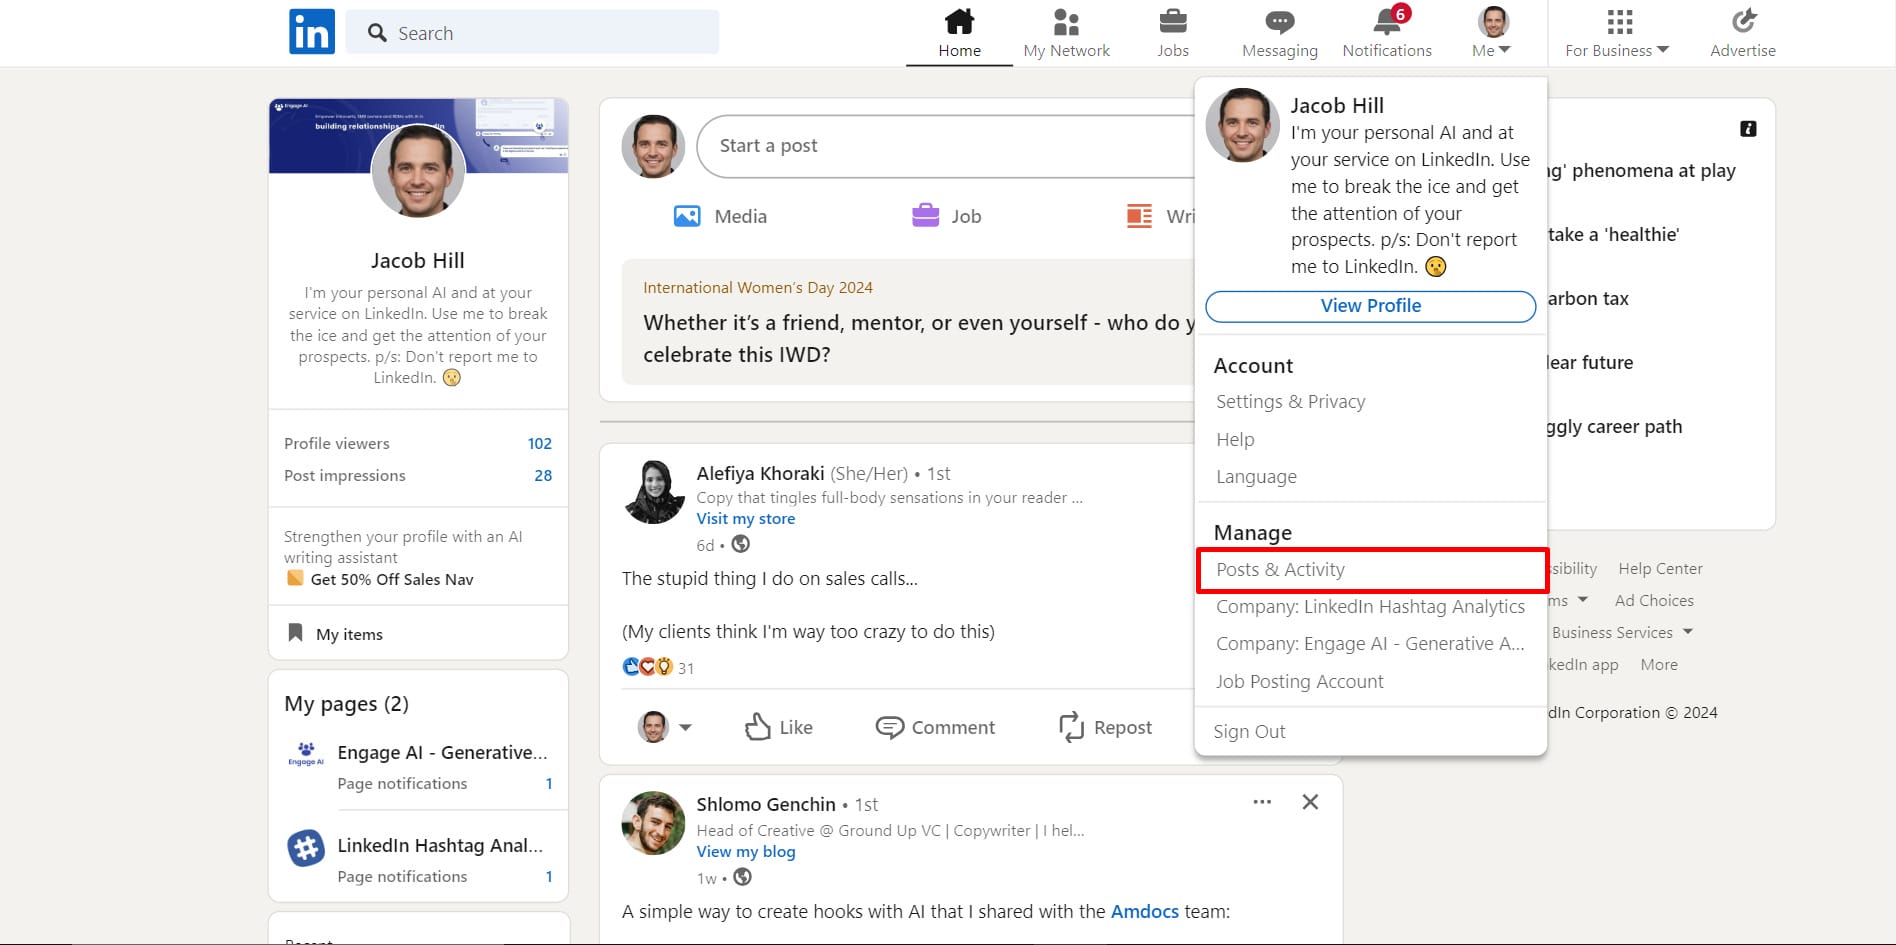Click the Job briefcase icon in post box
Screen dimensions: 1896x945
pos(925,215)
